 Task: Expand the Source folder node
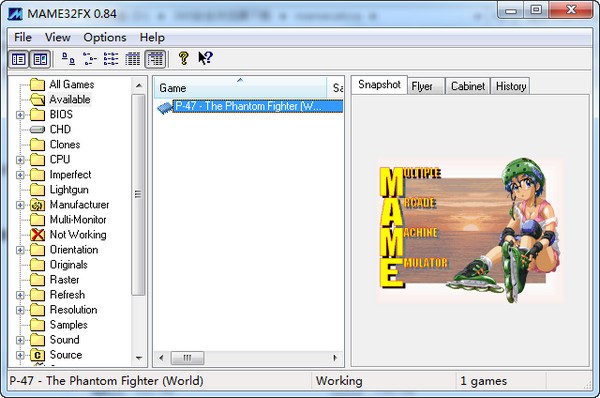click(20, 356)
